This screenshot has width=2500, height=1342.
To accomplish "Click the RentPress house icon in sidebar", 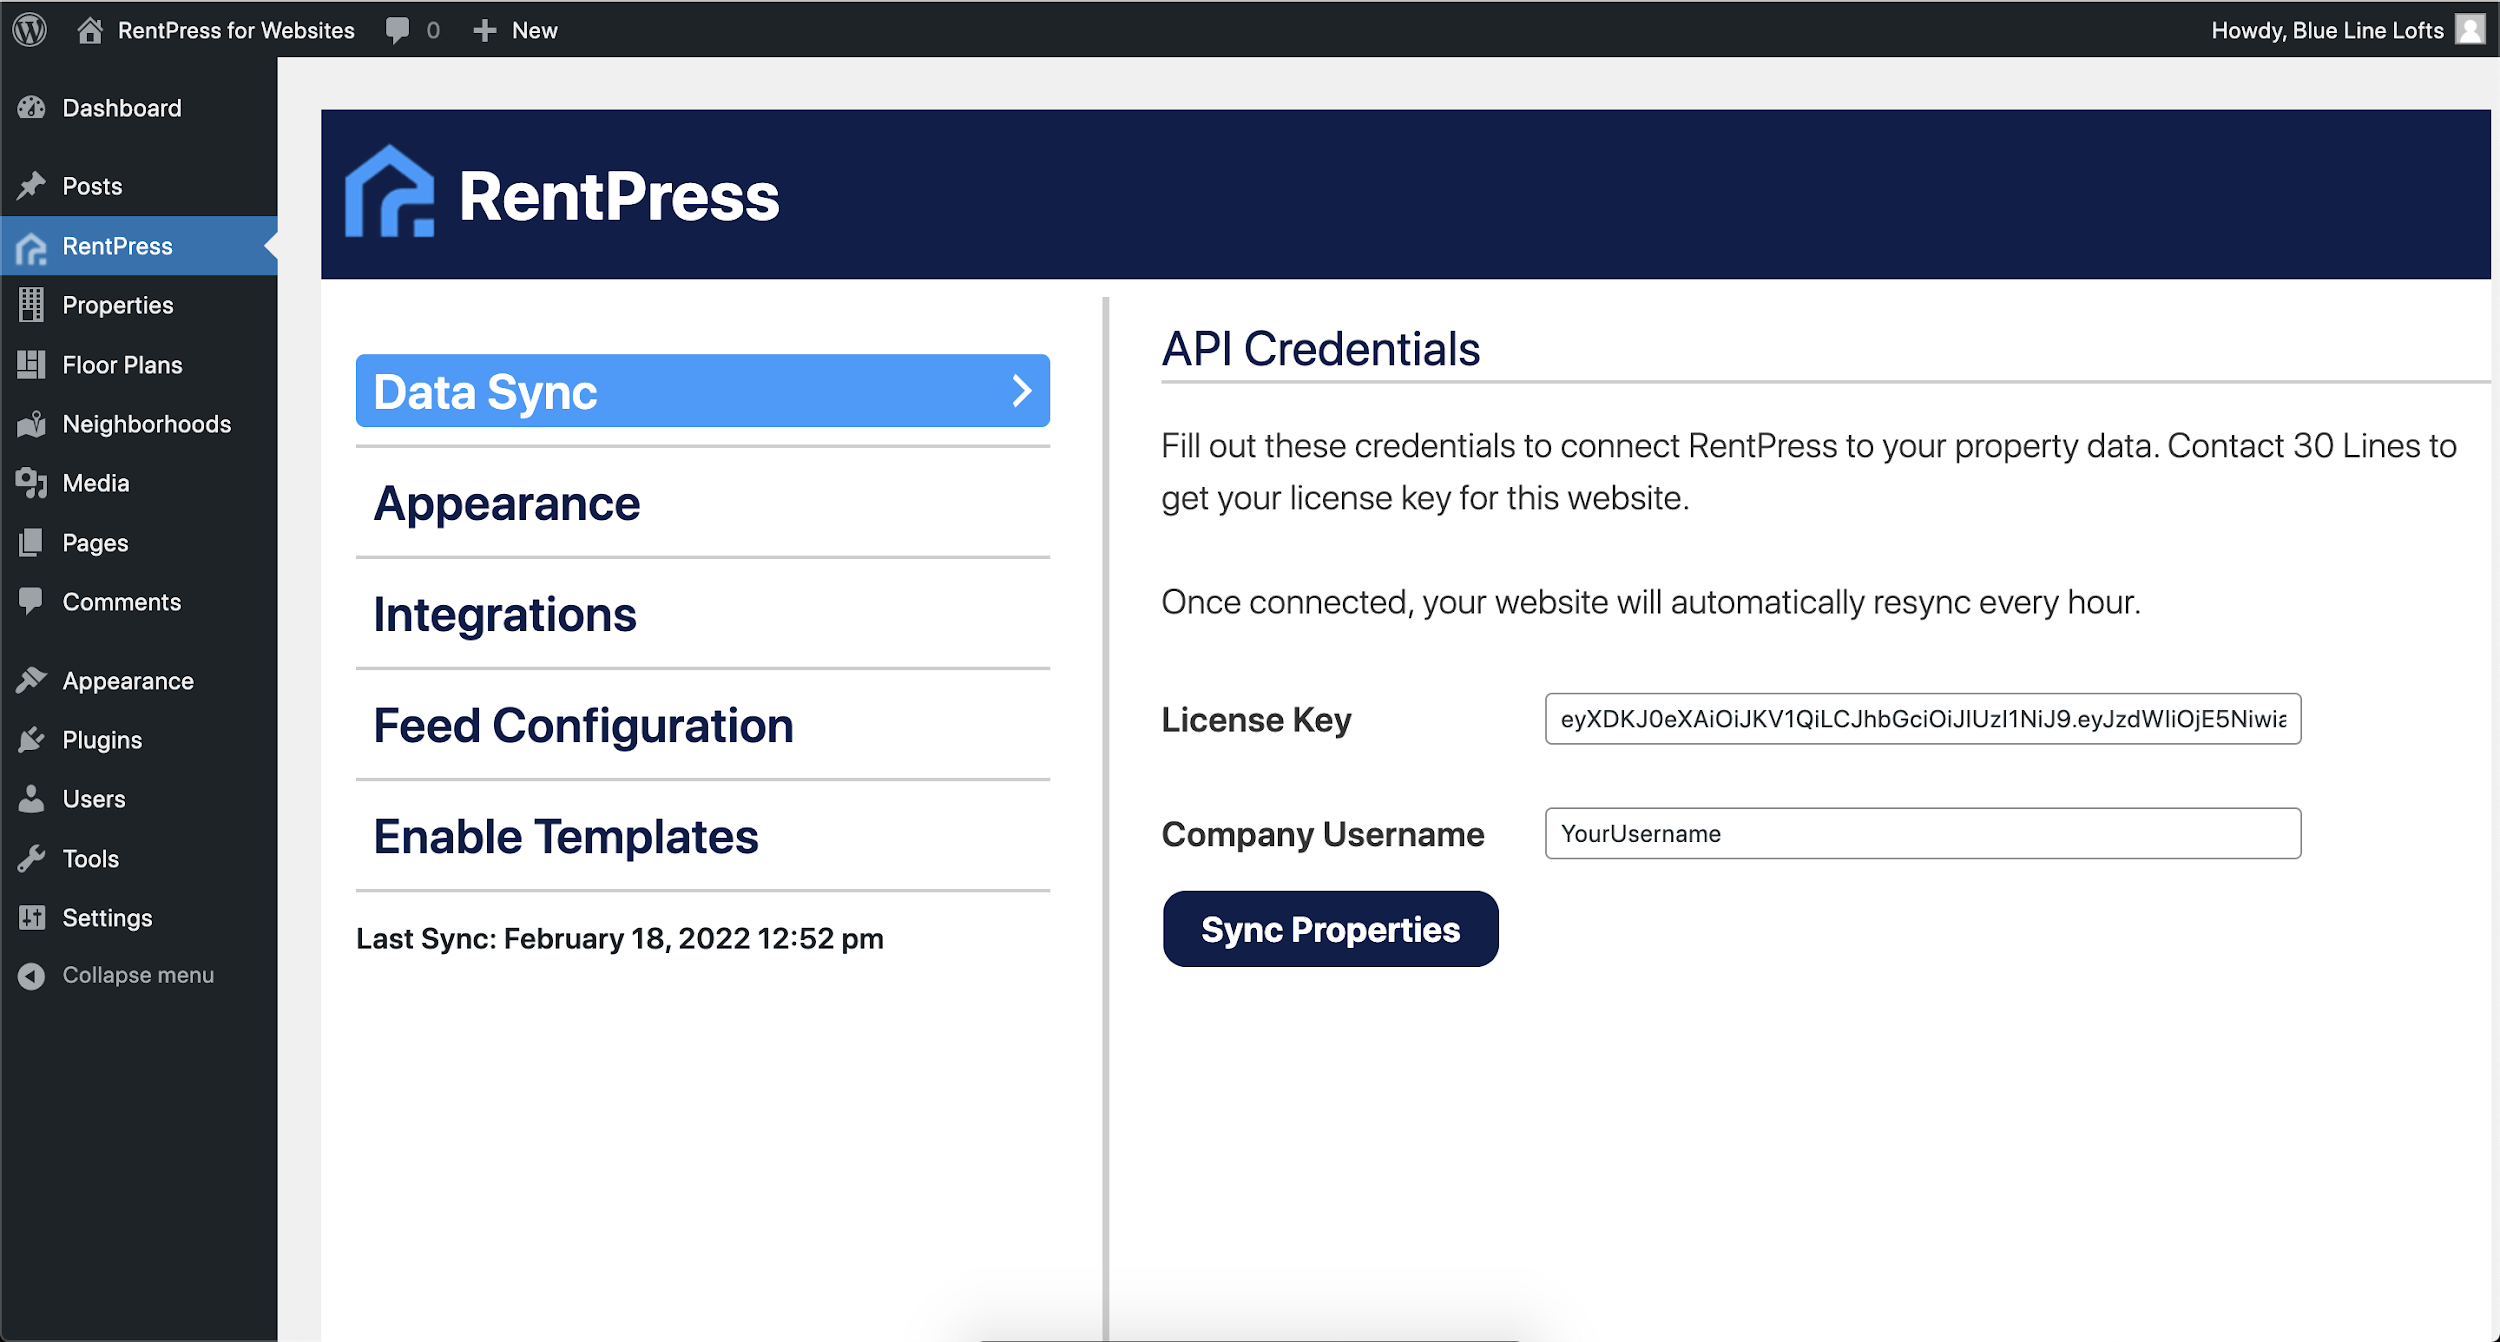I will pos(31,248).
